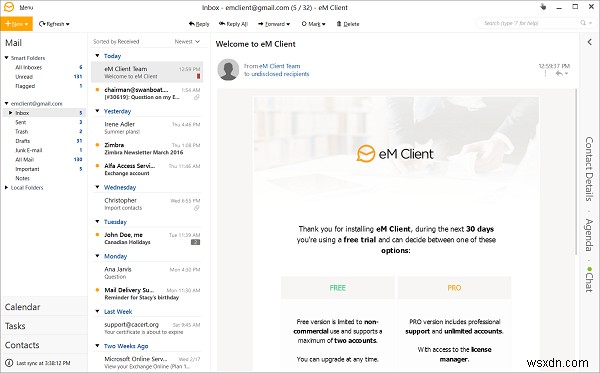
Task: Click the Sorted by Received header
Action: click(116, 41)
